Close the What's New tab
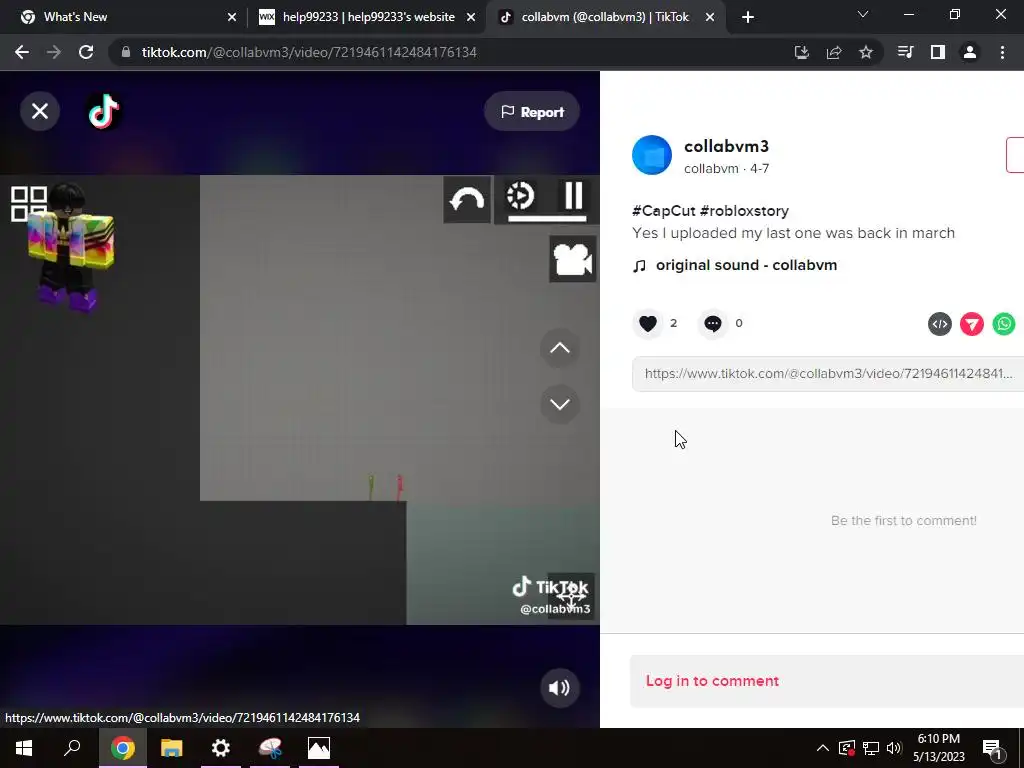The width and height of the screenshot is (1024, 768). pos(232,18)
